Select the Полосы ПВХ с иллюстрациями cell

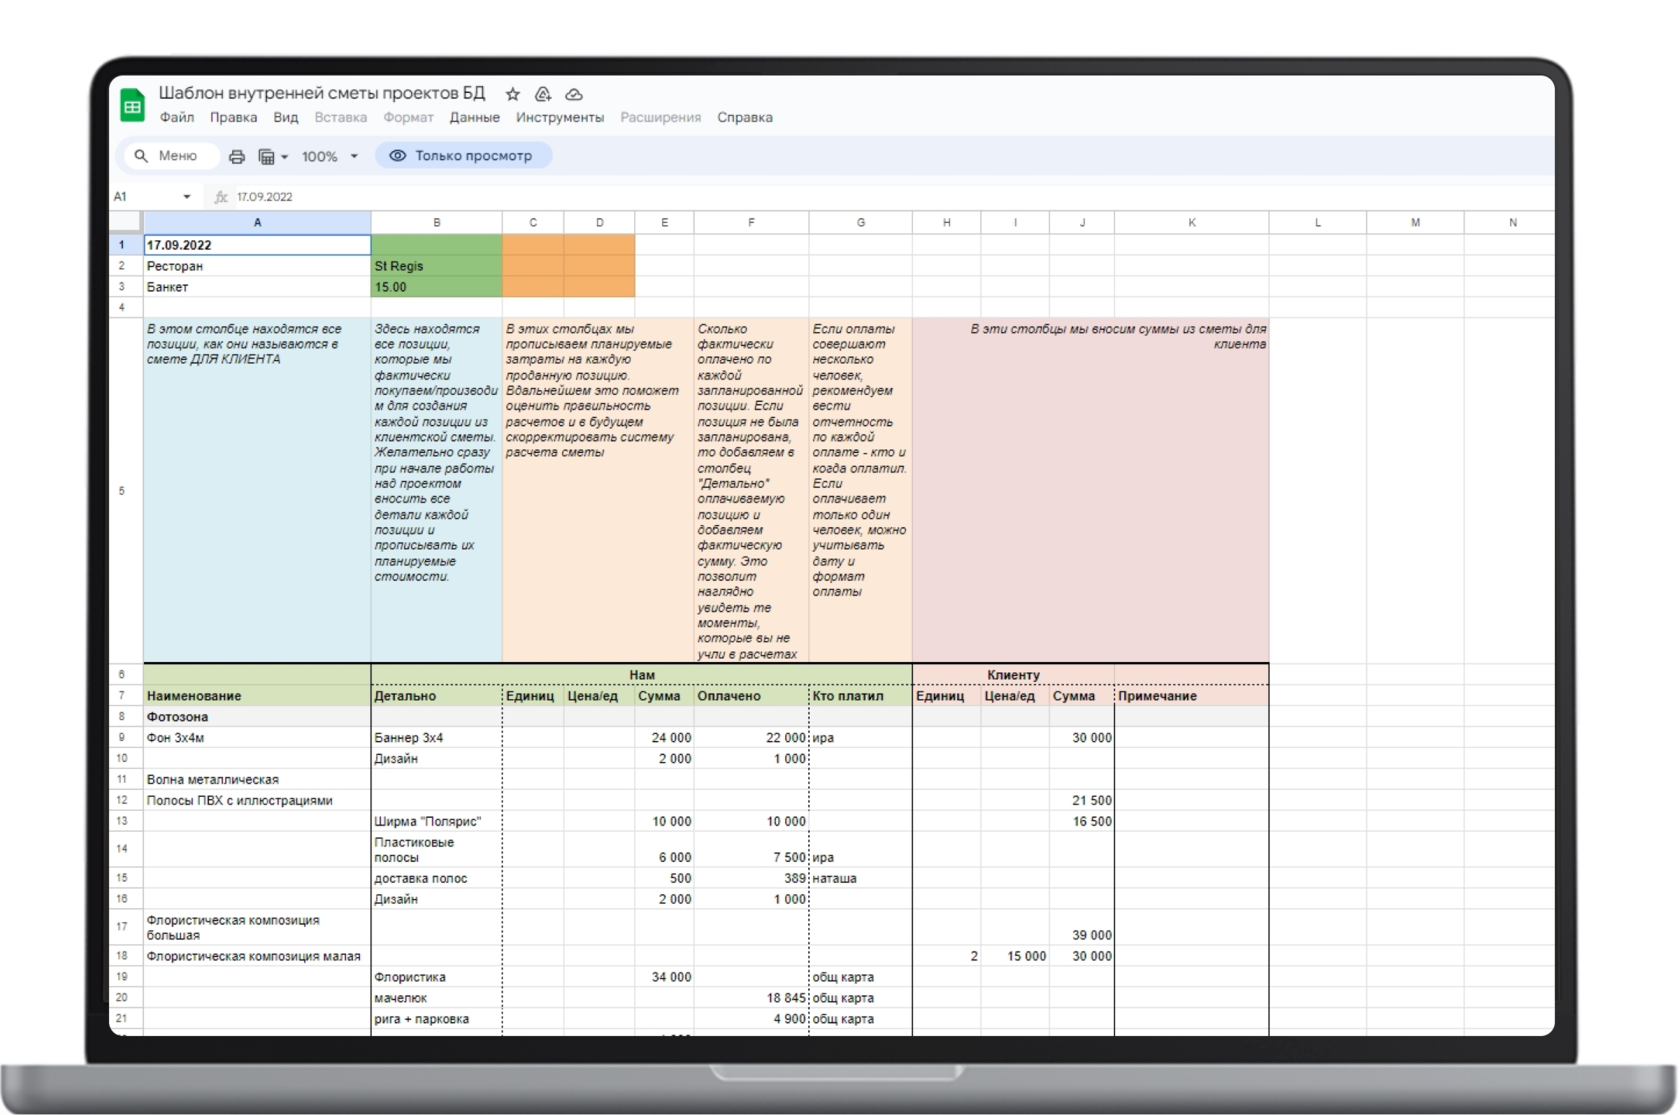pyautogui.click(x=257, y=801)
